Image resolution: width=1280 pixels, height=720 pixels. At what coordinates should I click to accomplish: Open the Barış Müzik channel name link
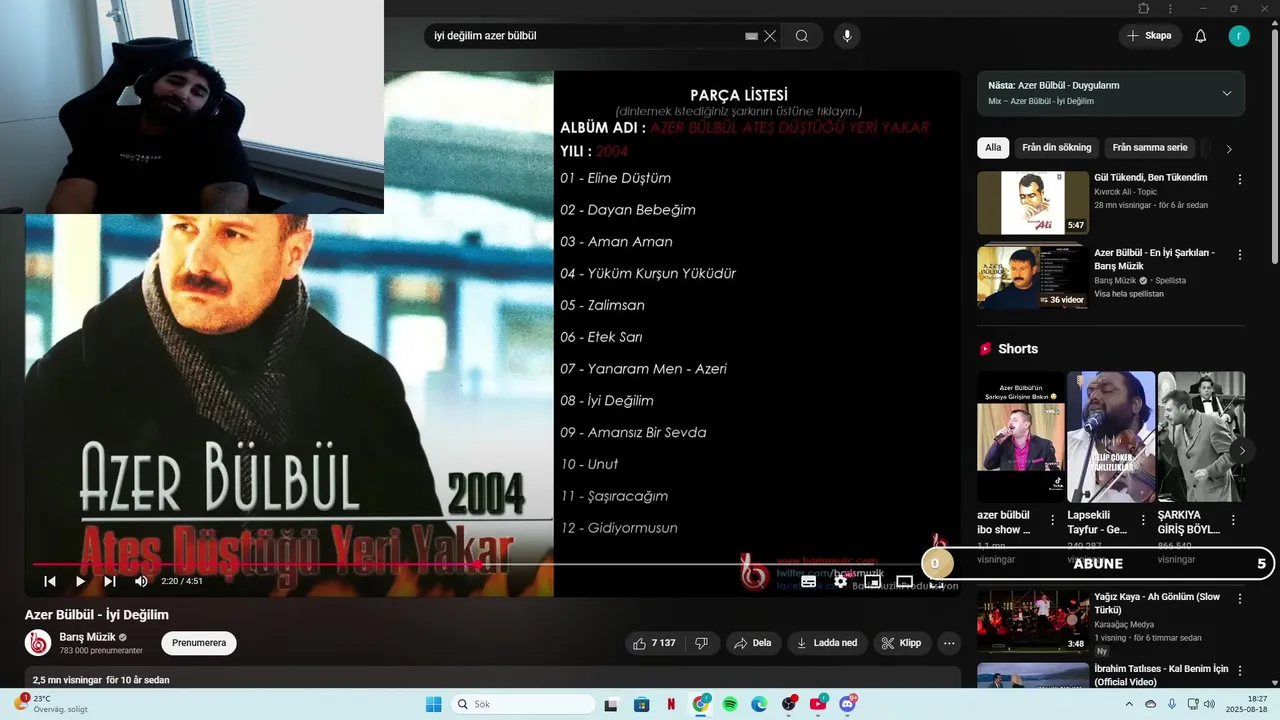click(87, 637)
